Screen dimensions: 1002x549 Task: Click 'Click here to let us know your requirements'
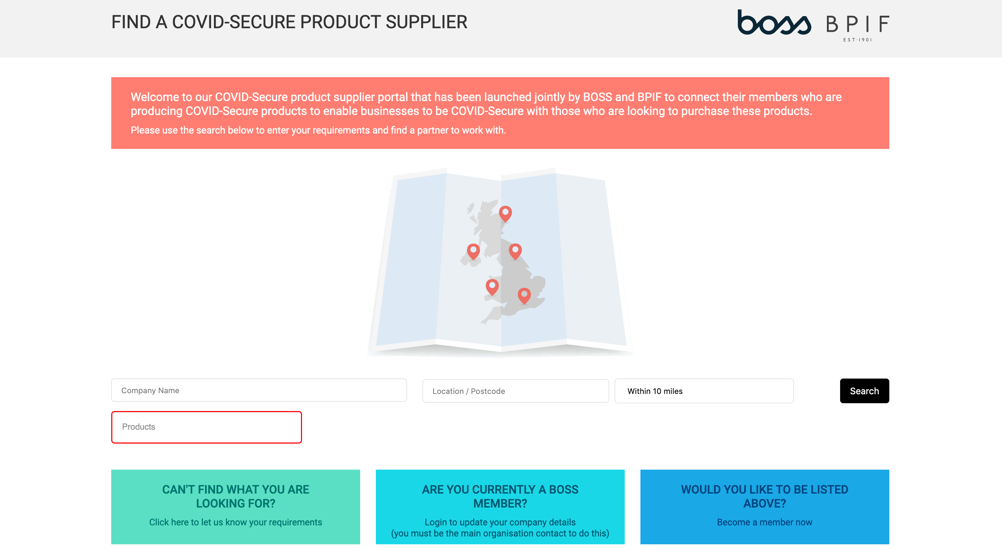tap(235, 522)
